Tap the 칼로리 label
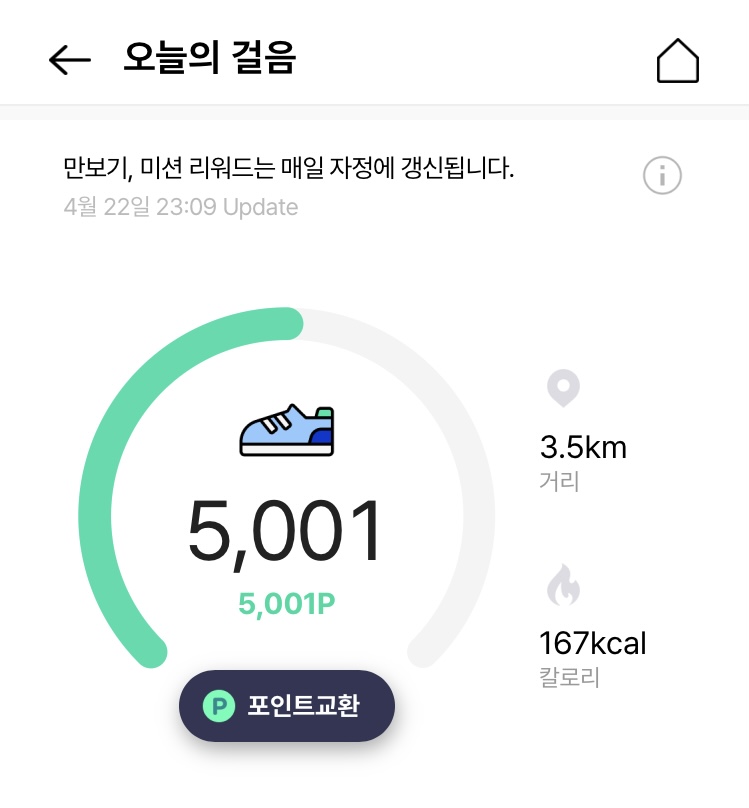 (x=569, y=677)
